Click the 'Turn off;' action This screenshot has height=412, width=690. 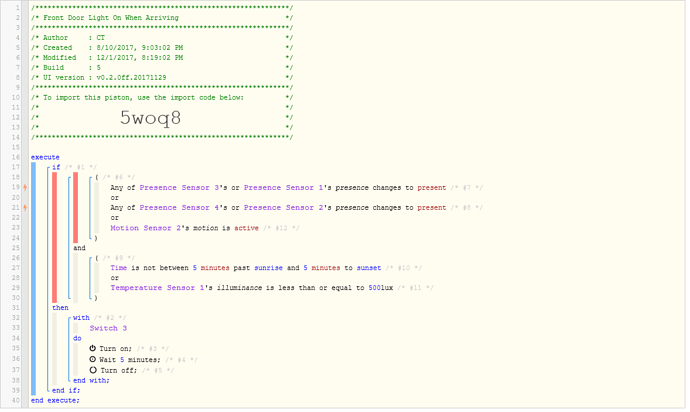(x=119, y=371)
